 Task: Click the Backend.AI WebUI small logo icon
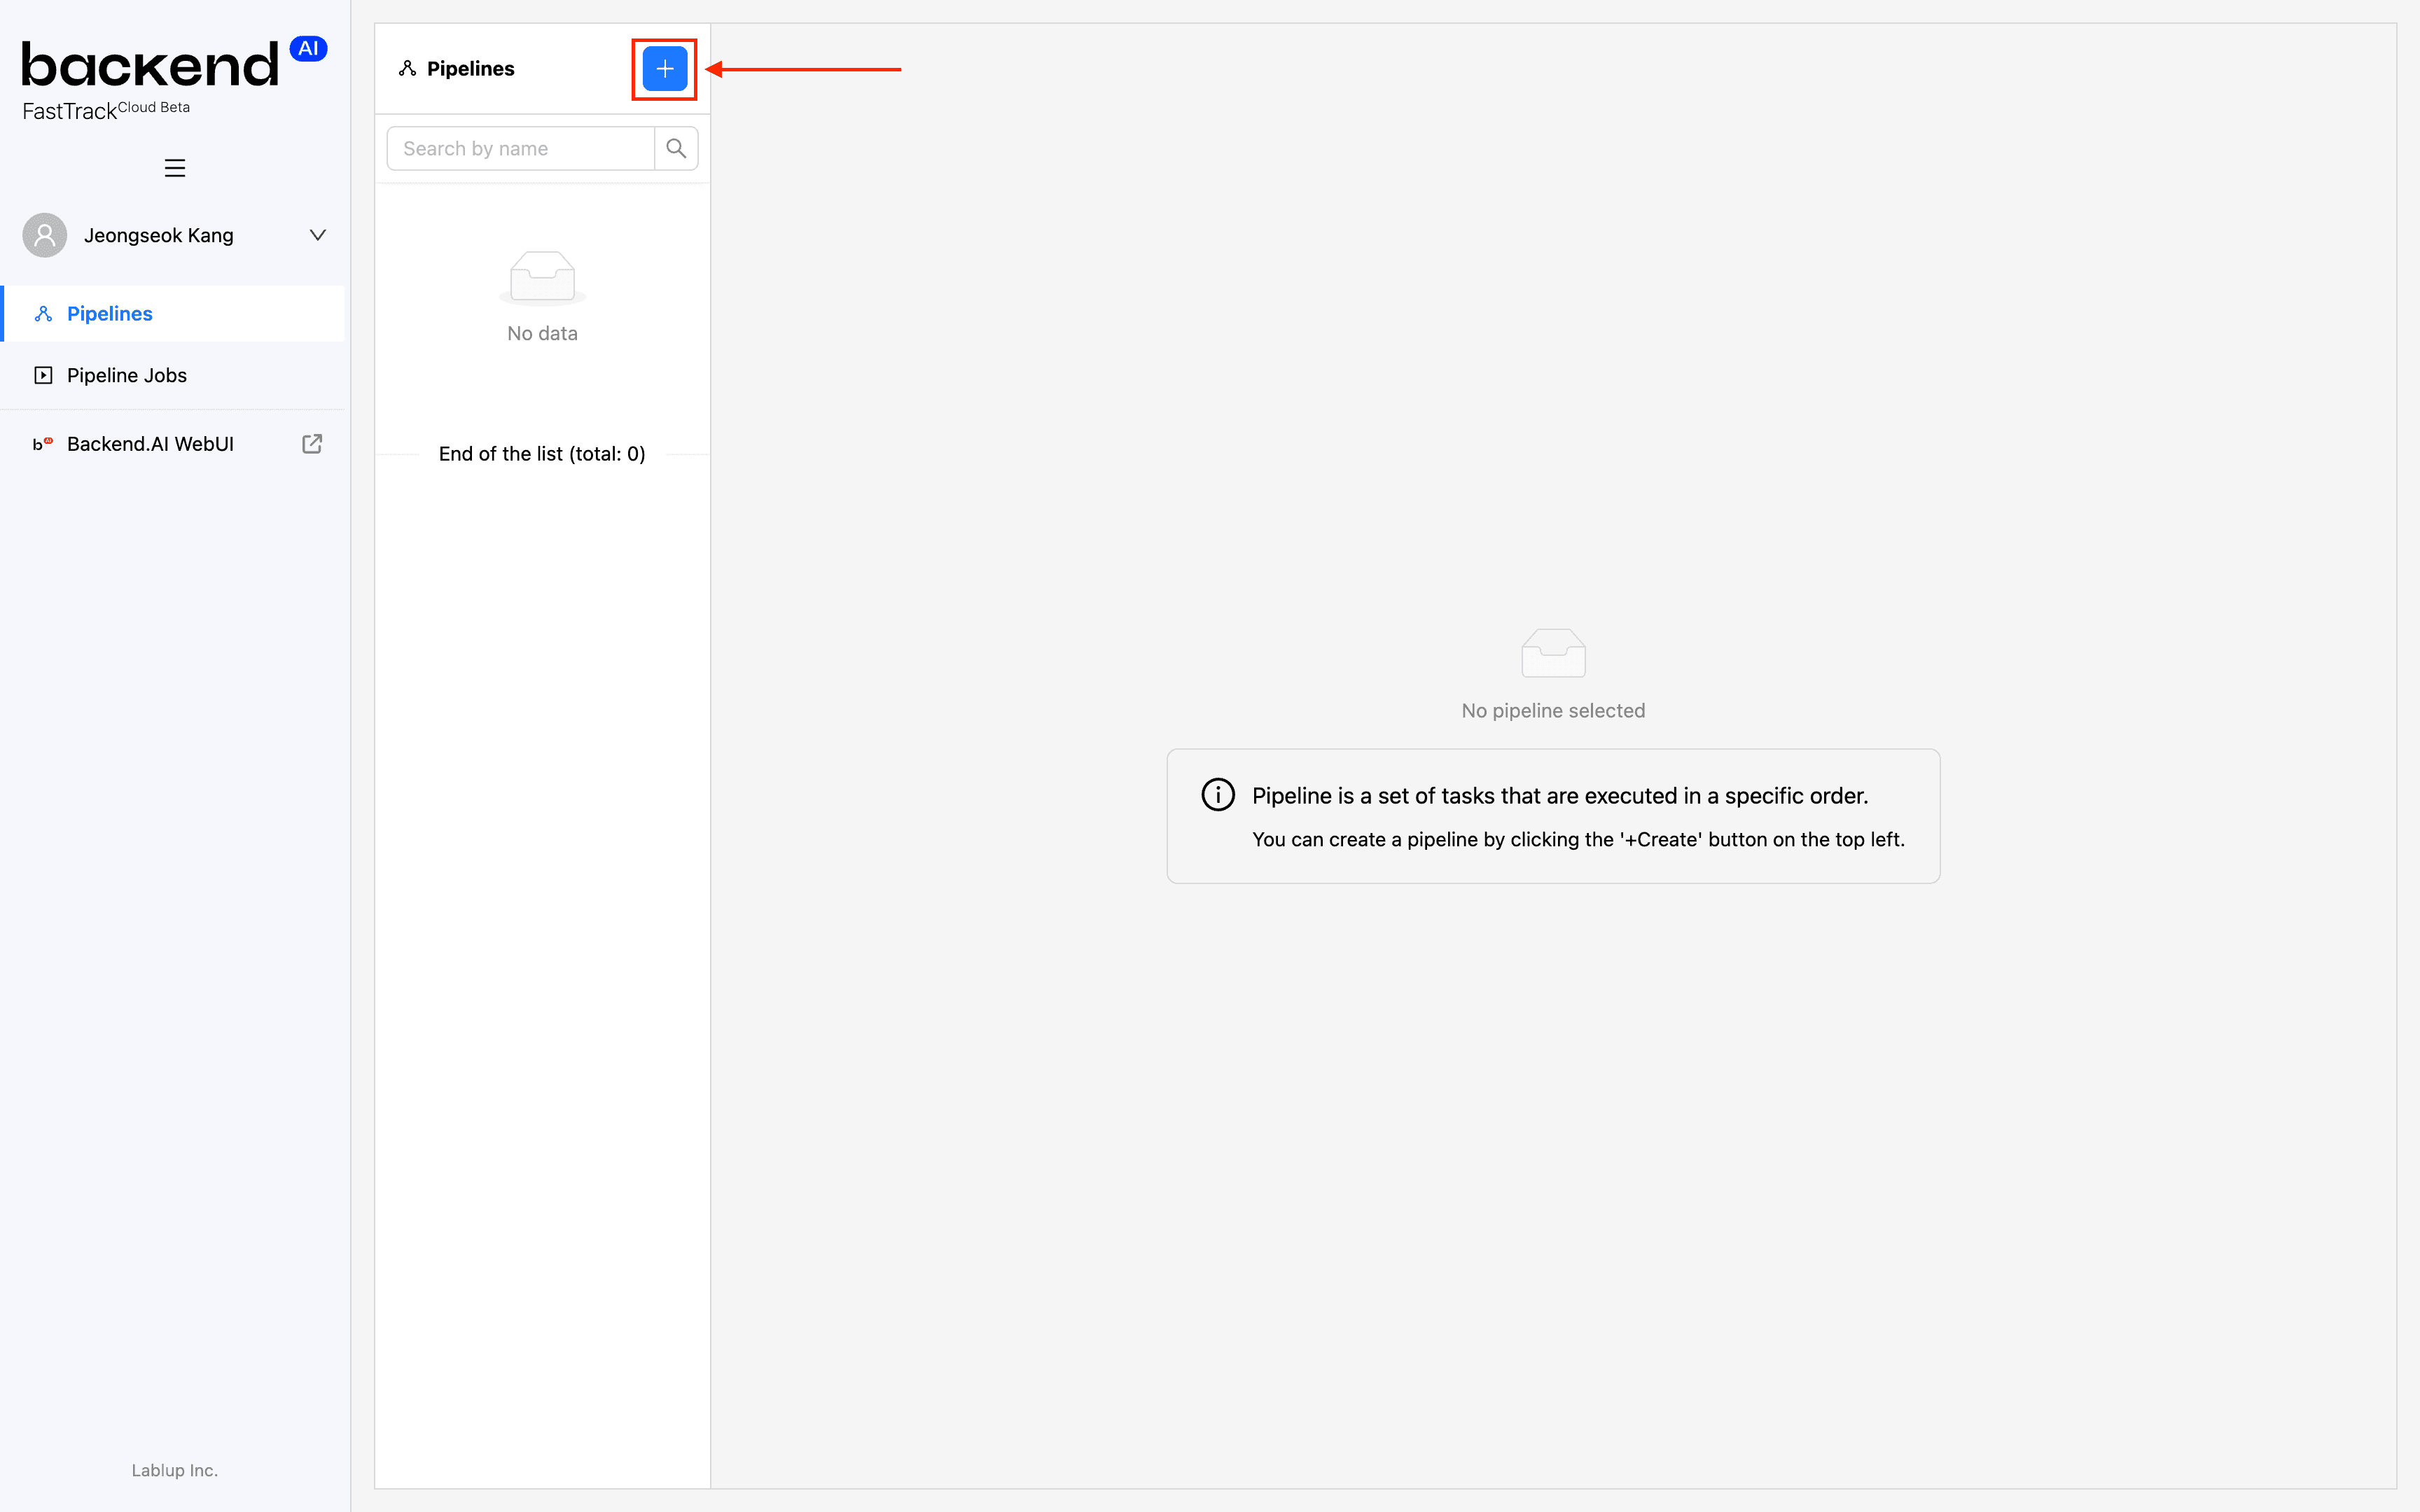pyautogui.click(x=43, y=444)
